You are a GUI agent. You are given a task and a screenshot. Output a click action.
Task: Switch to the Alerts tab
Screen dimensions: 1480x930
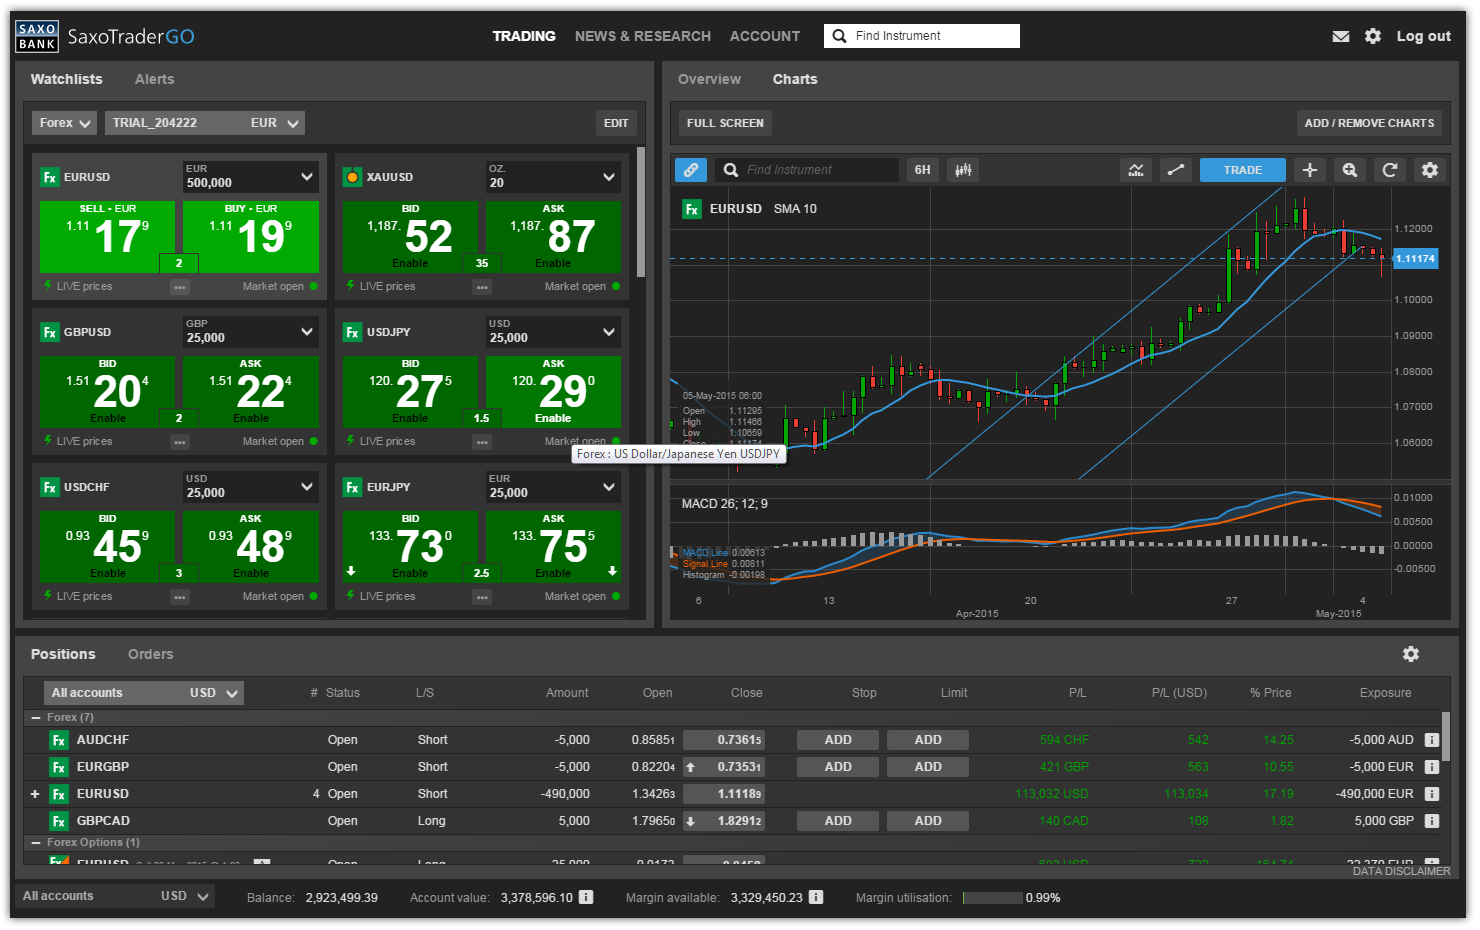pos(154,79)
